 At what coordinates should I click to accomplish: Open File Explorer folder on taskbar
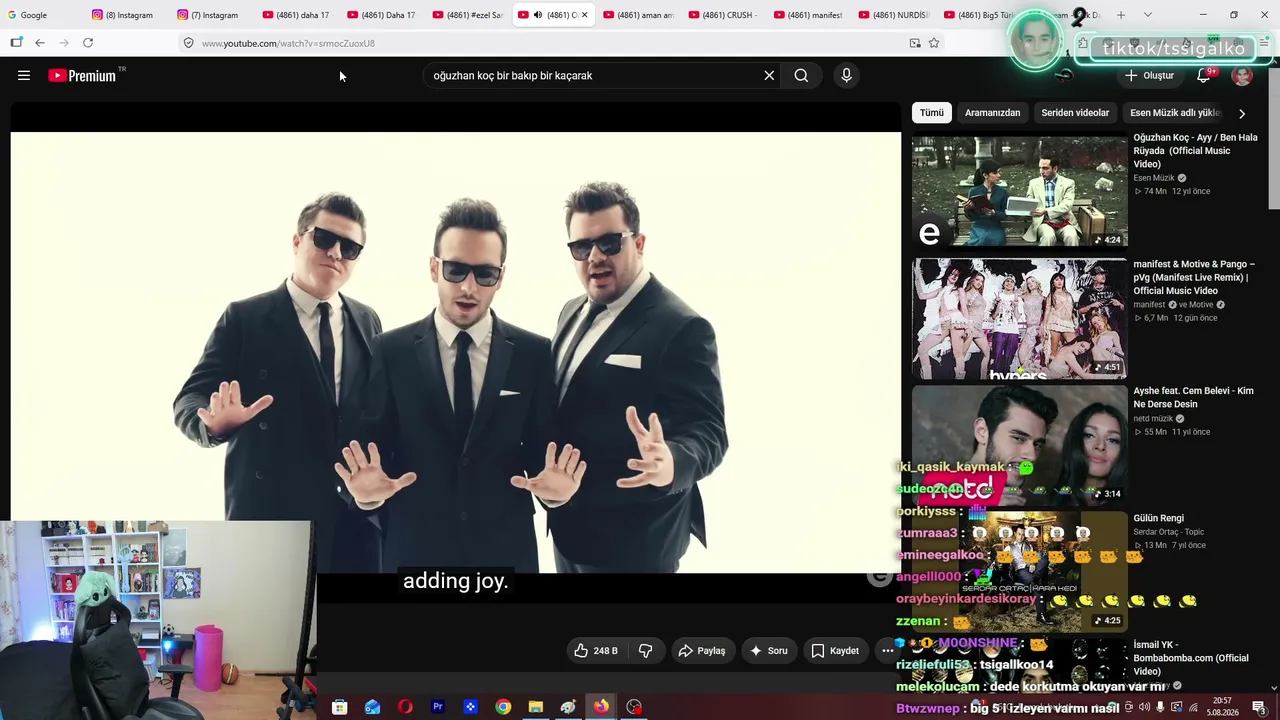[x=536, y=707]
